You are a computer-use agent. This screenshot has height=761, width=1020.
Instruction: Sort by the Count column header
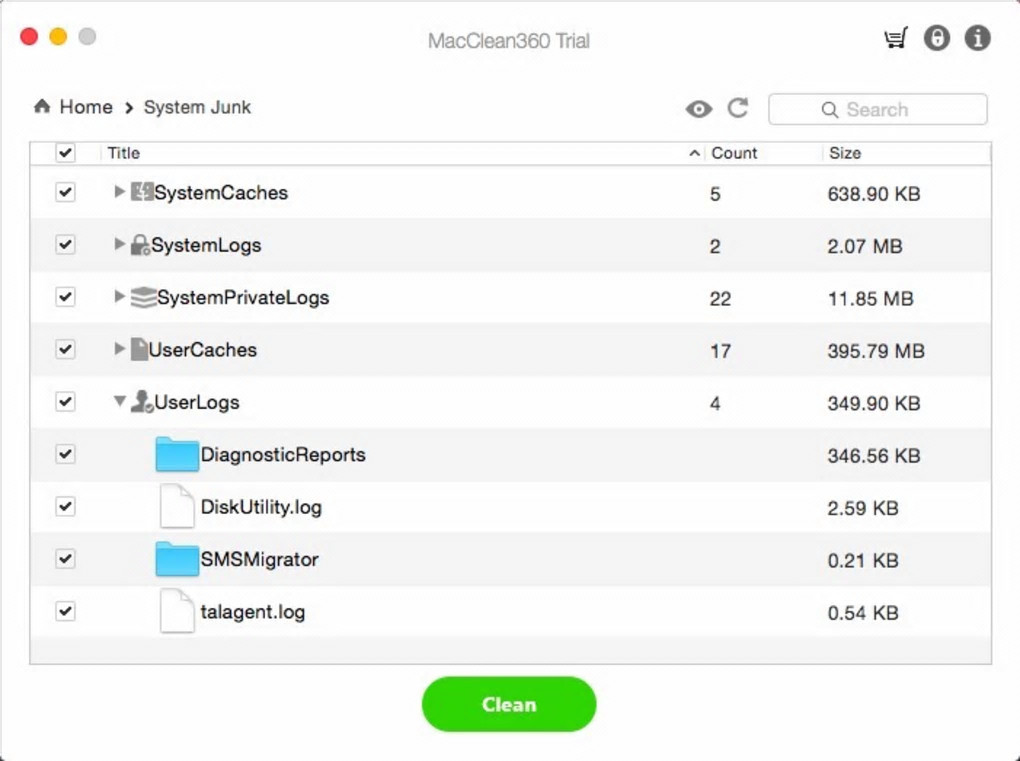(734, 153)
